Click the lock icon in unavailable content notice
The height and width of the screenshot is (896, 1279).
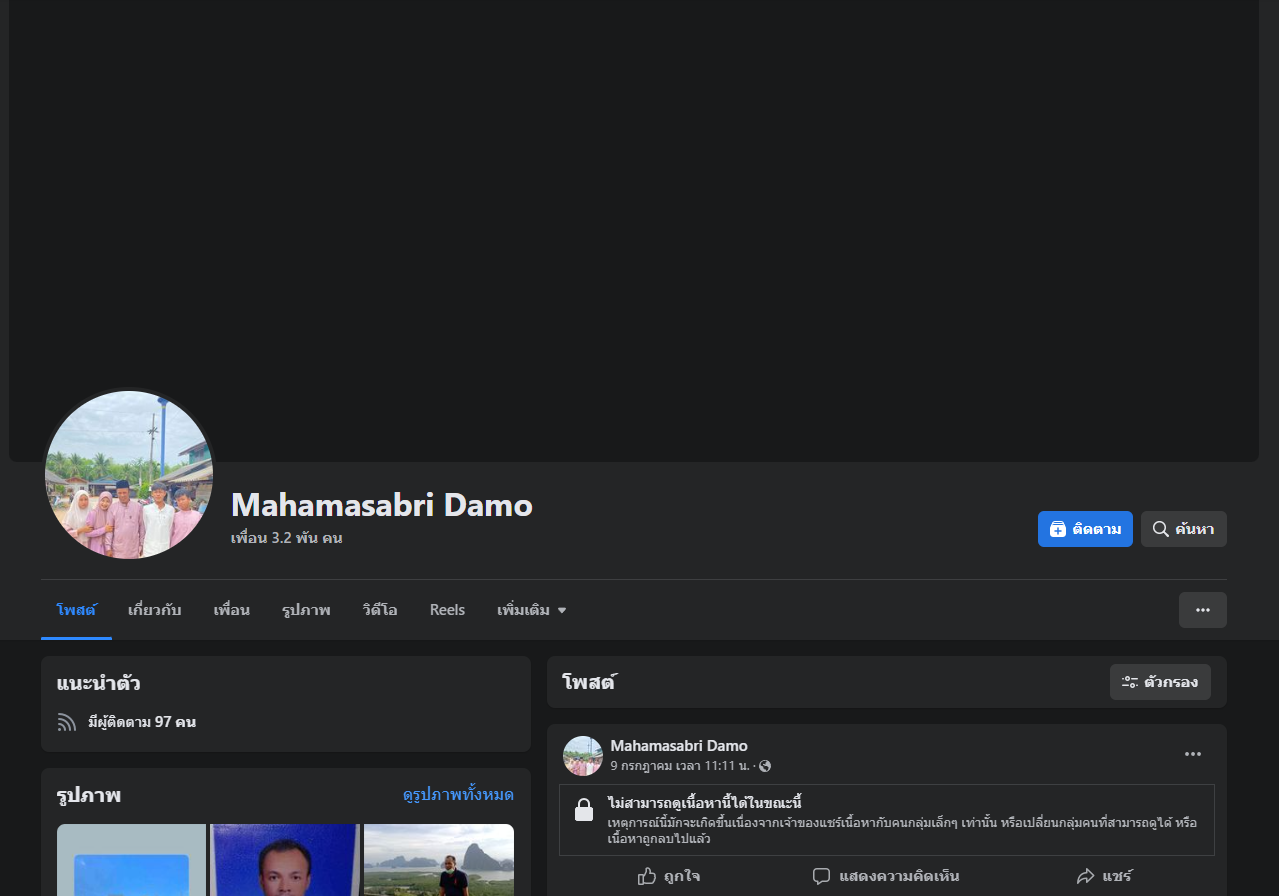click(584, 810)
